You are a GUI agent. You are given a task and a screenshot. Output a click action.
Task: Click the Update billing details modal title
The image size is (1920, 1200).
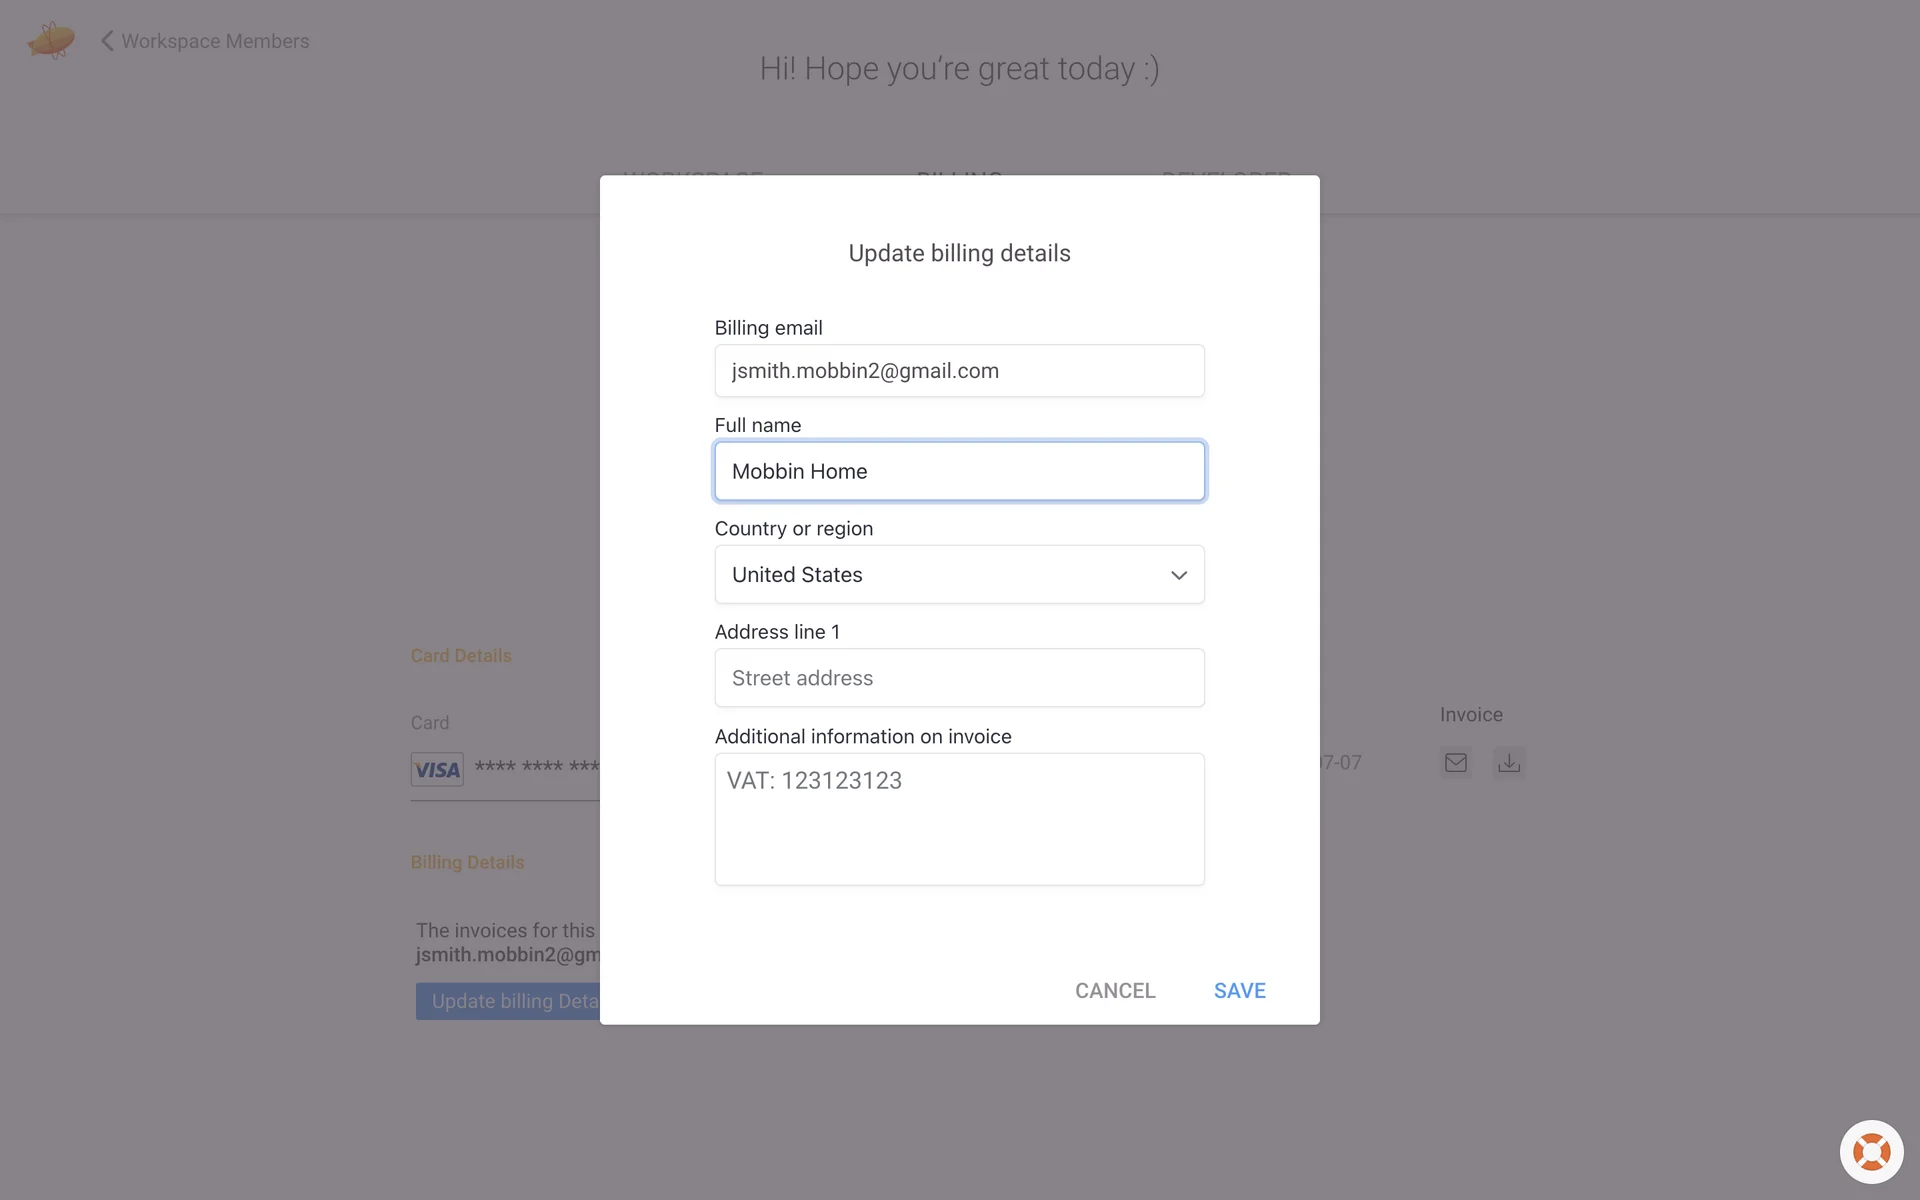tap(959, 253)
